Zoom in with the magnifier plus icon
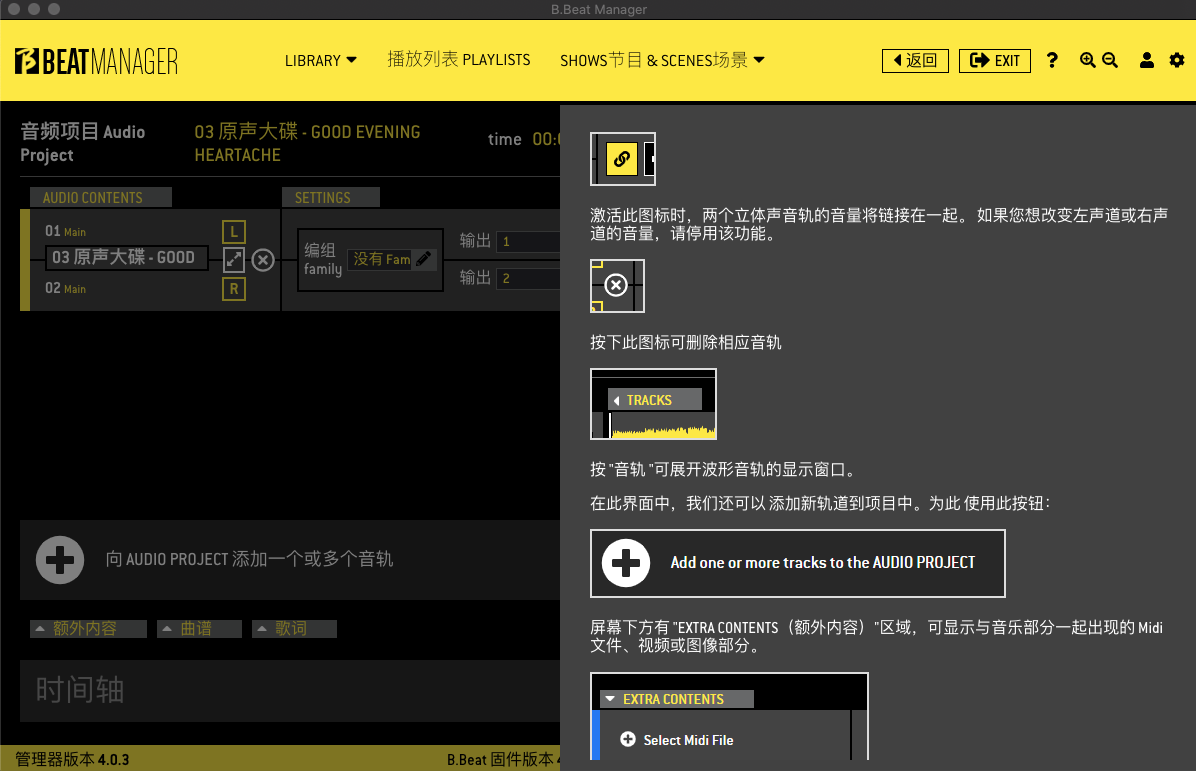The width and height of the screenshot is (1196, 771). click(x=1088, y=60)
